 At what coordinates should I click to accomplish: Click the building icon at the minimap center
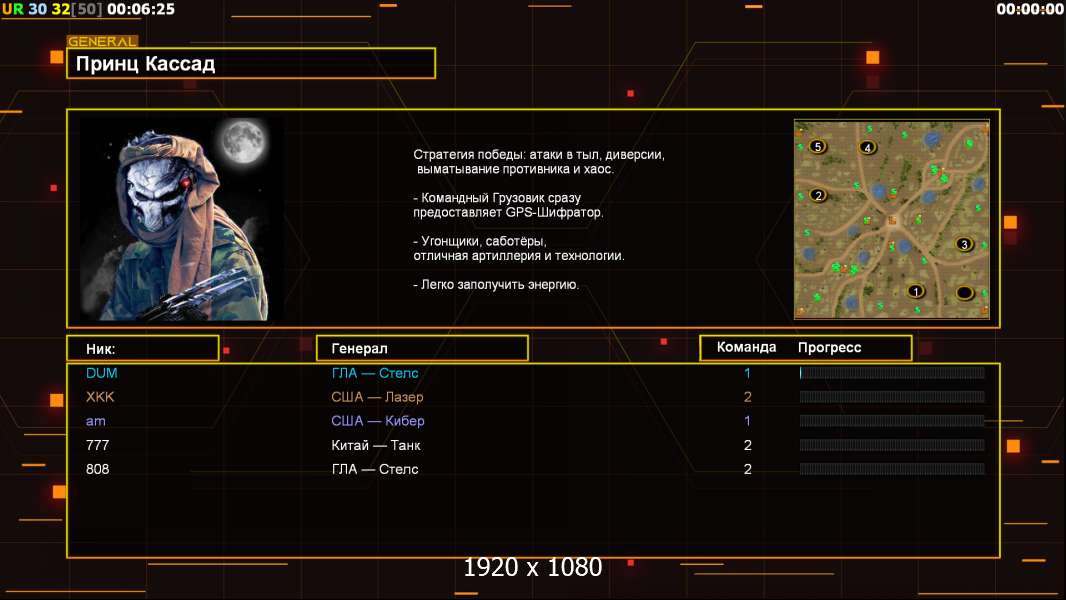coord(892,220)
